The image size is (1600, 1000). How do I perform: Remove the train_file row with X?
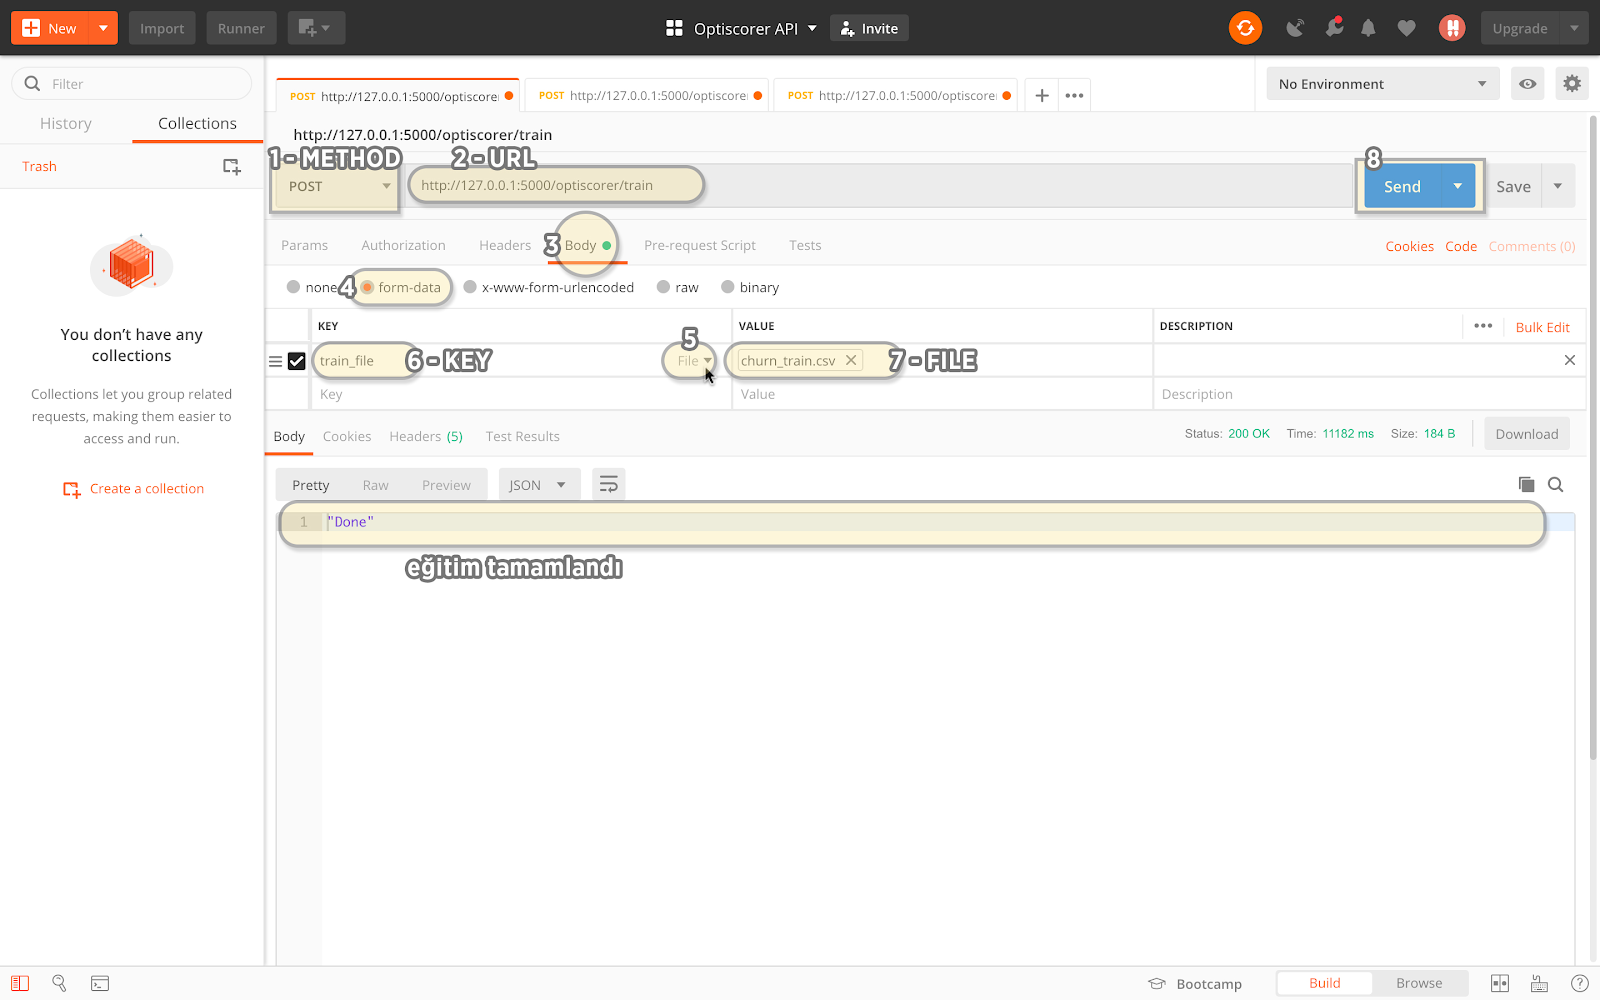point(1569,360)
